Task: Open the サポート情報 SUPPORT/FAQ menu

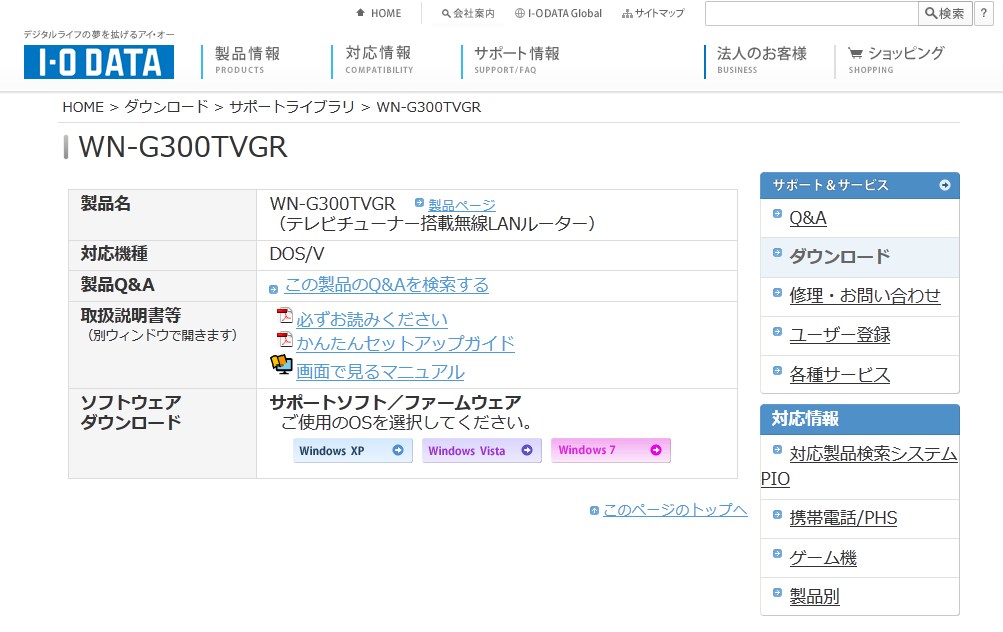Action: [516, 60]
